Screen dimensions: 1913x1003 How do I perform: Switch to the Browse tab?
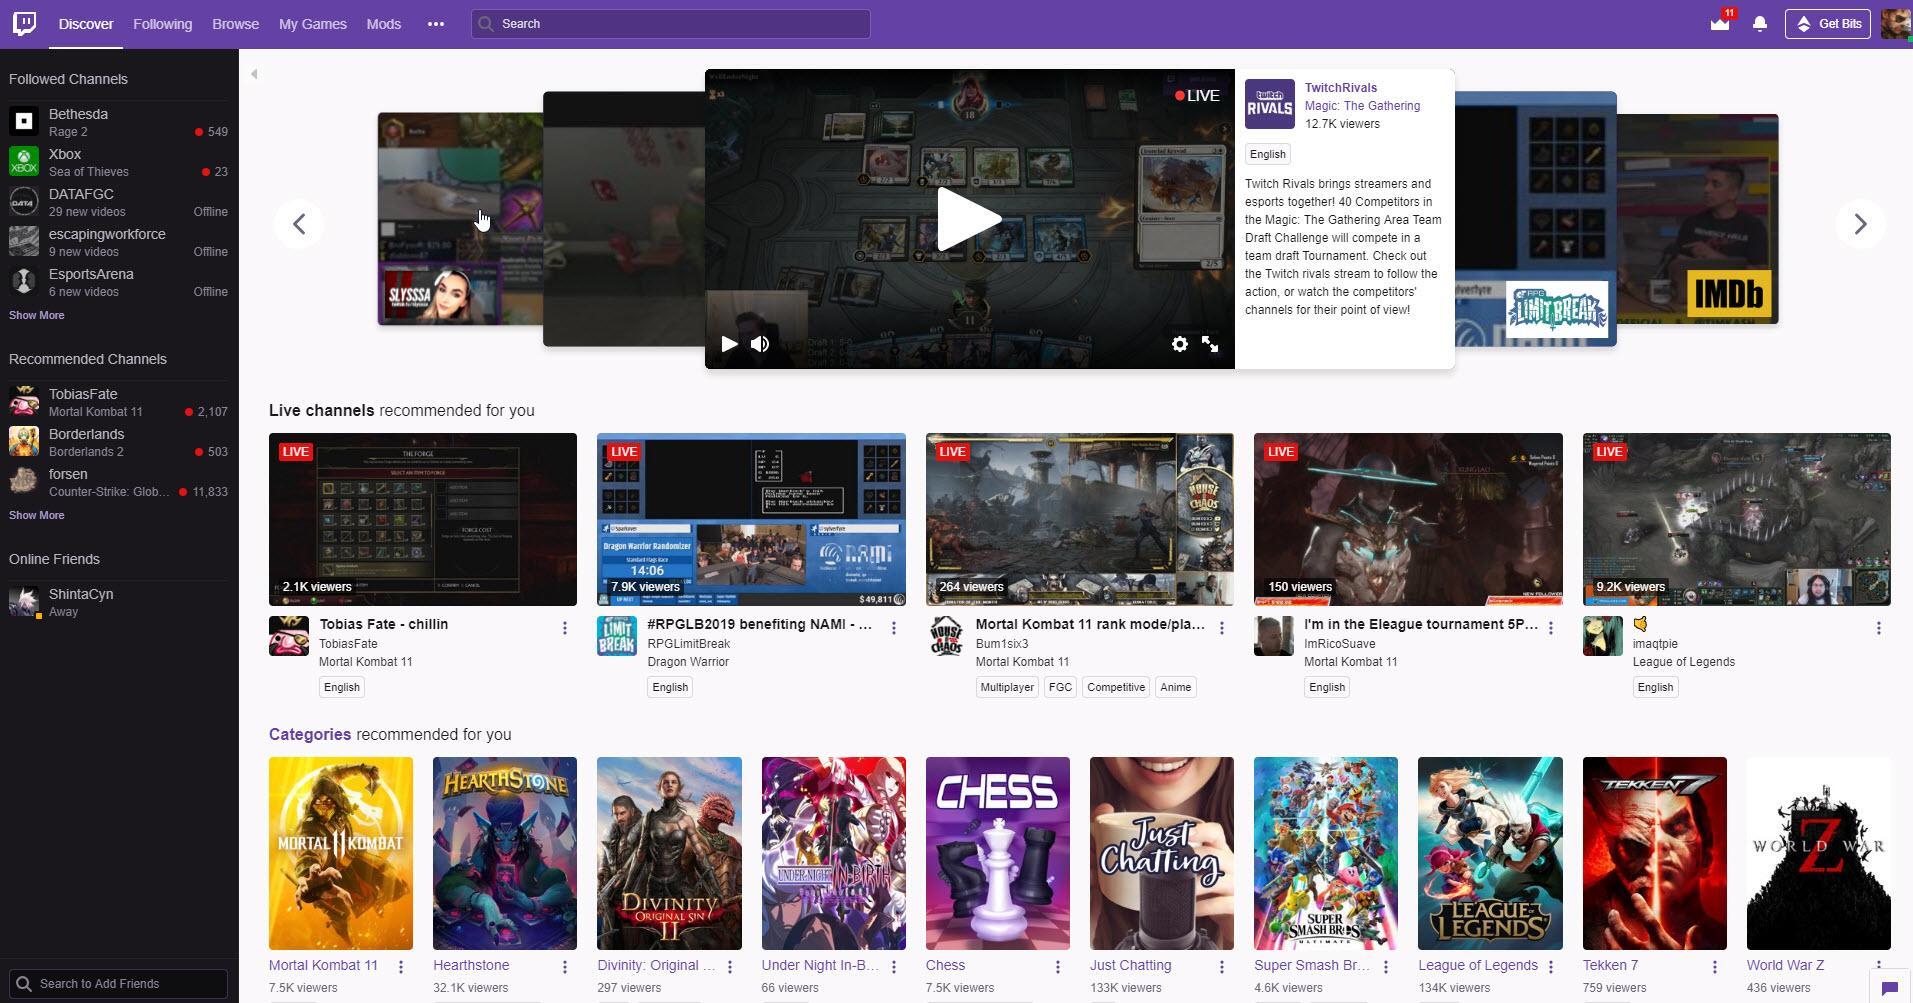[235, 24]
